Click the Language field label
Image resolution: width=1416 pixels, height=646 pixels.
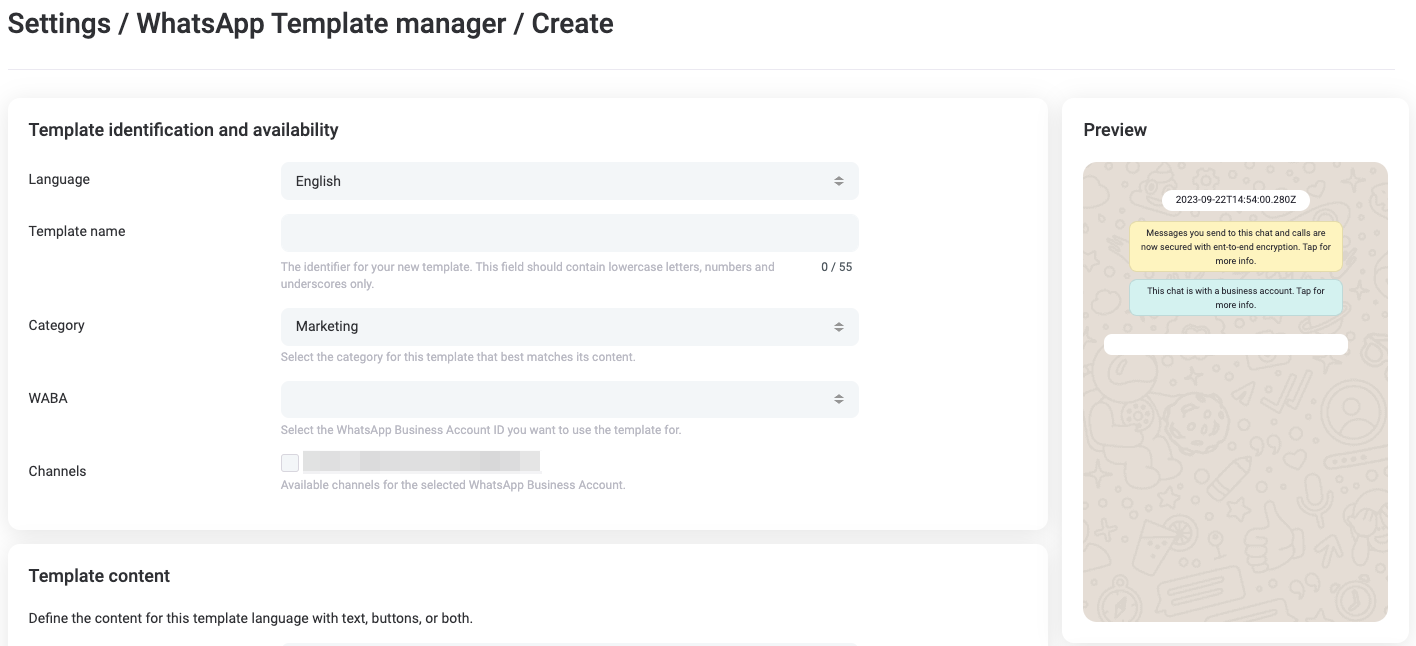(59, 180)
